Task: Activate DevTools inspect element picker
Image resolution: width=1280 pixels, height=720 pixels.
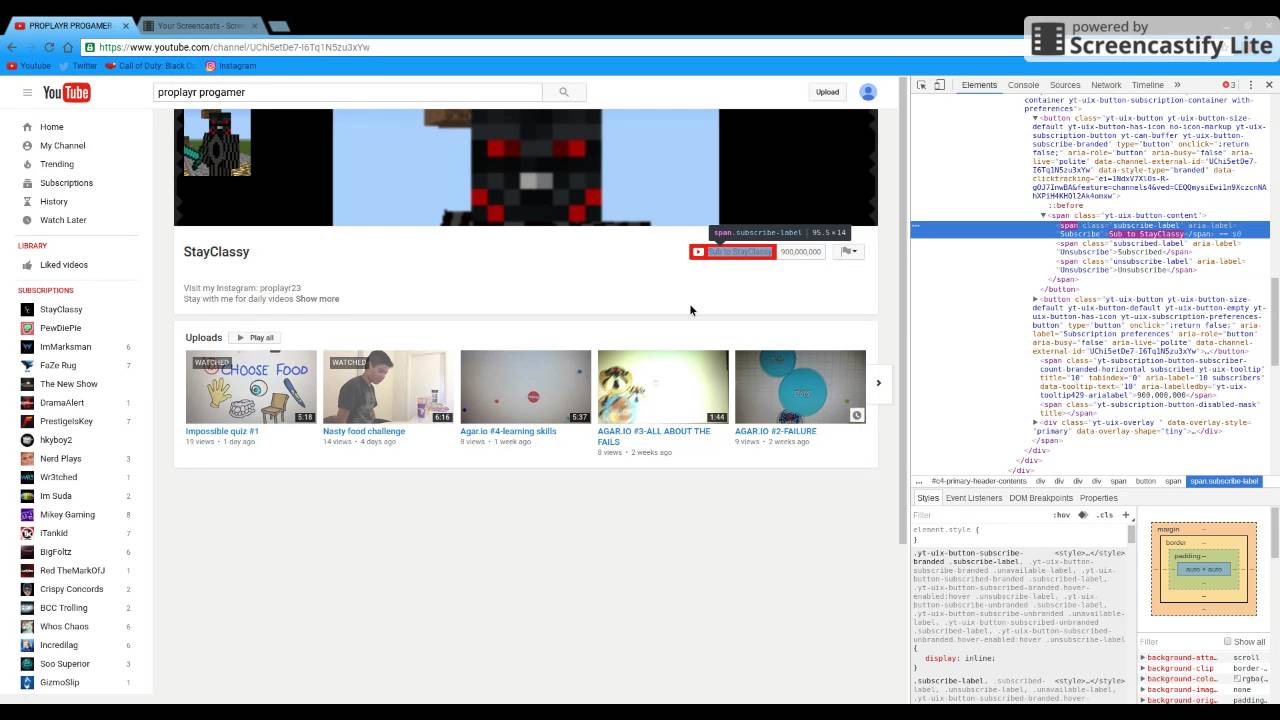Action: pyautogui.click(x=921, y=85)
